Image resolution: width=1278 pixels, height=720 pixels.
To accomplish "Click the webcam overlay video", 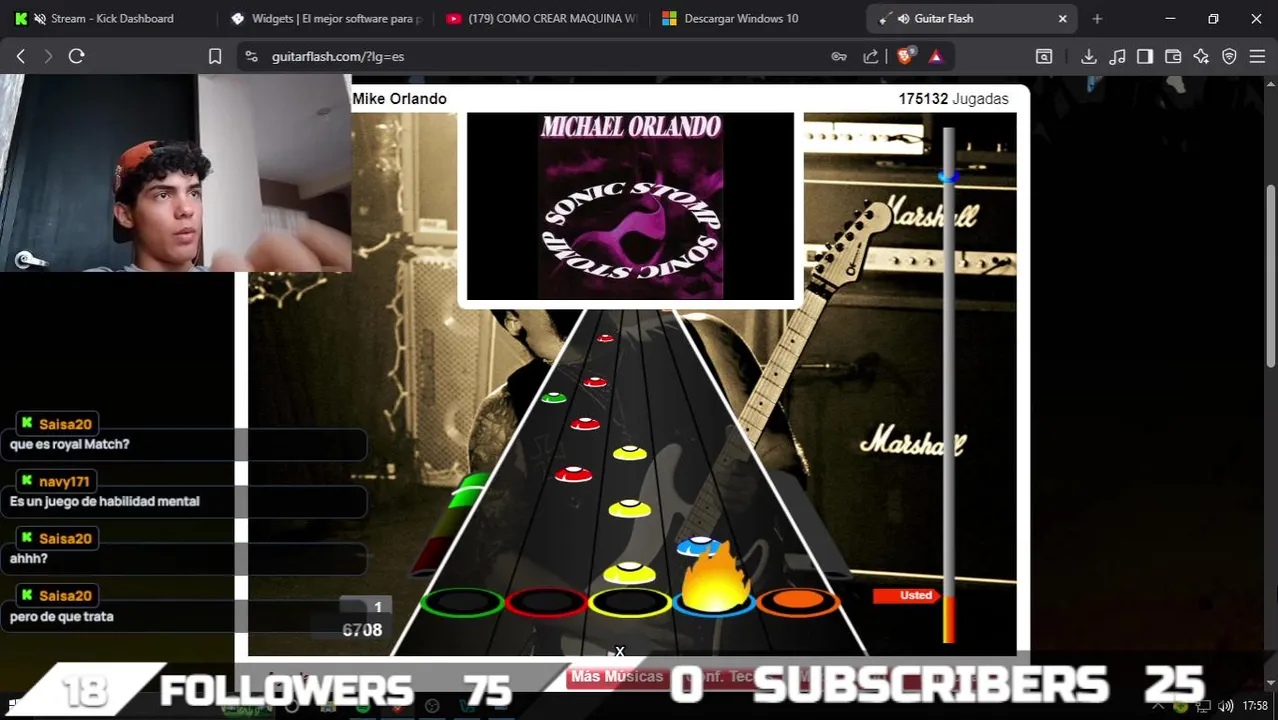I will (176, 173).
